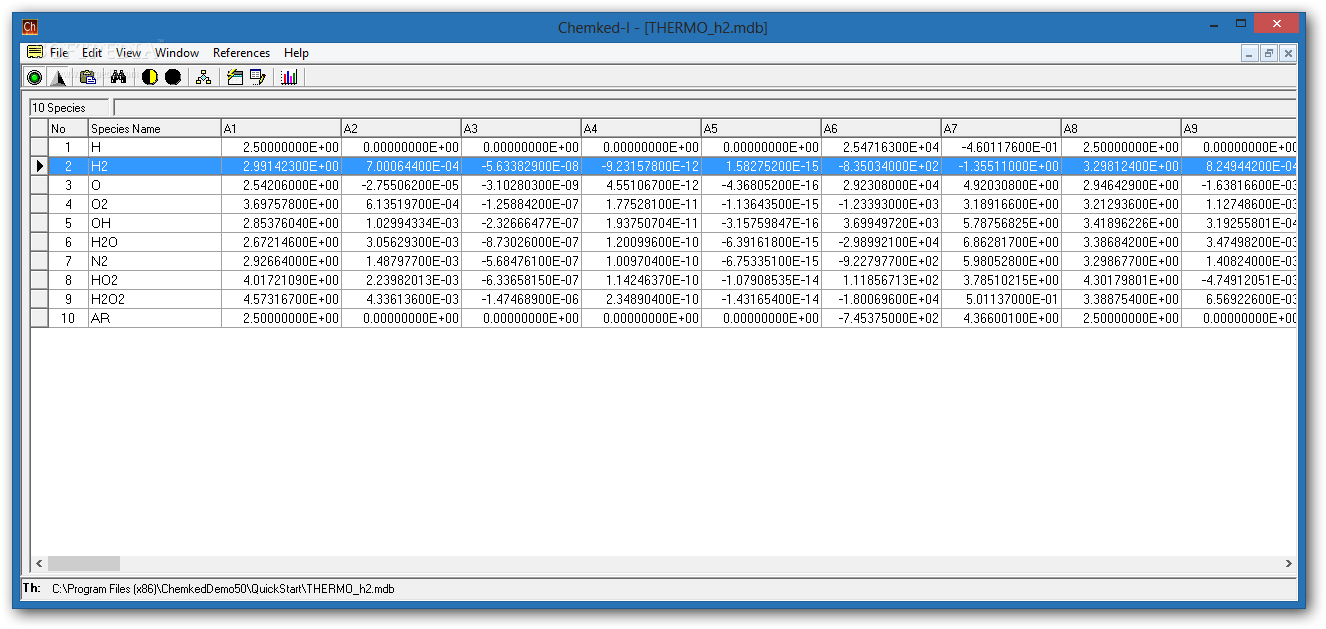Click the Species Name column header
The width and height of the screenshot is (1326, 629).
click(x=154, y=128)
